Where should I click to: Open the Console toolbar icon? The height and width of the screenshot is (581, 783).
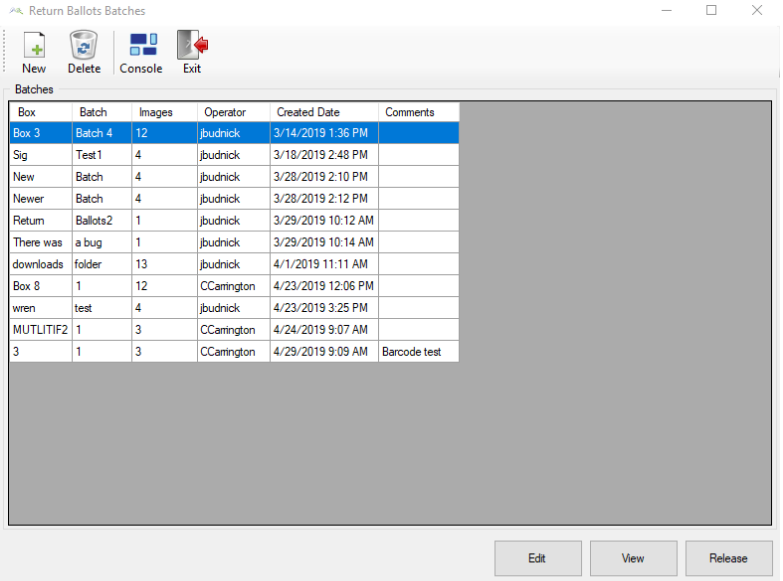click(143, 44)
